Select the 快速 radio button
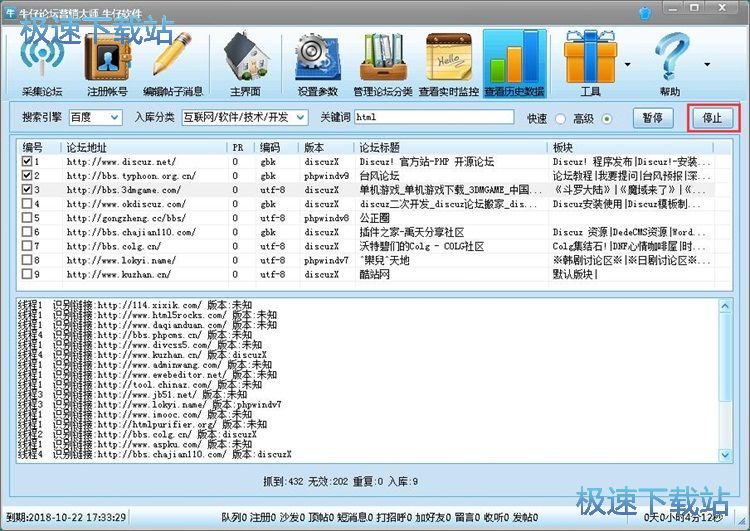 (x=560, y=119)
